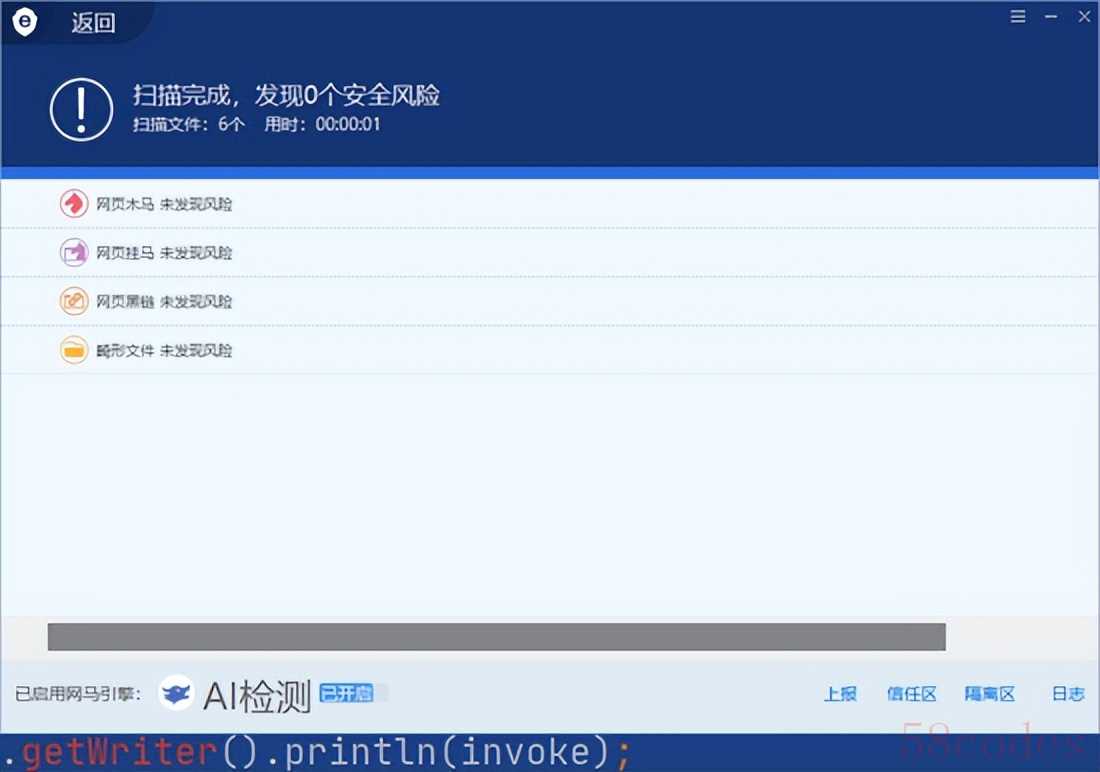Click the 网页挂马 category icon
This screenshot has height=772, width=1100.
pos(74,252)
